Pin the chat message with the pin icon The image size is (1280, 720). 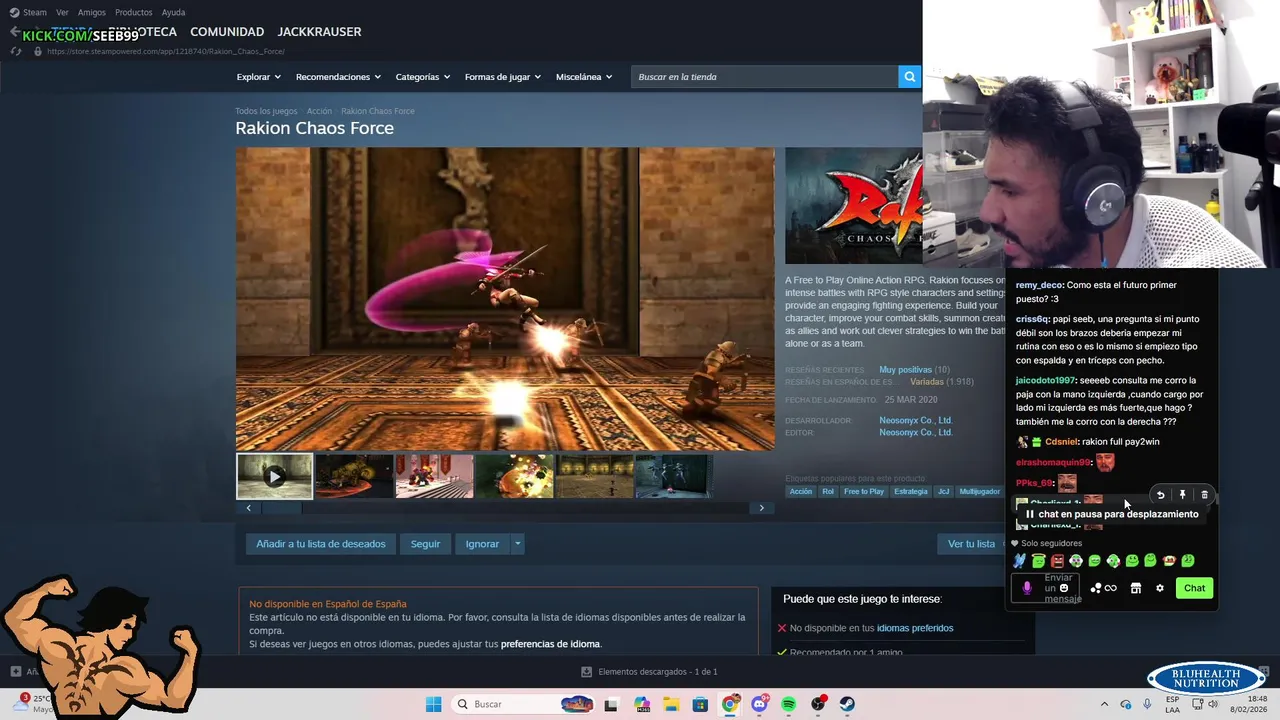[x=1182, y=495]
